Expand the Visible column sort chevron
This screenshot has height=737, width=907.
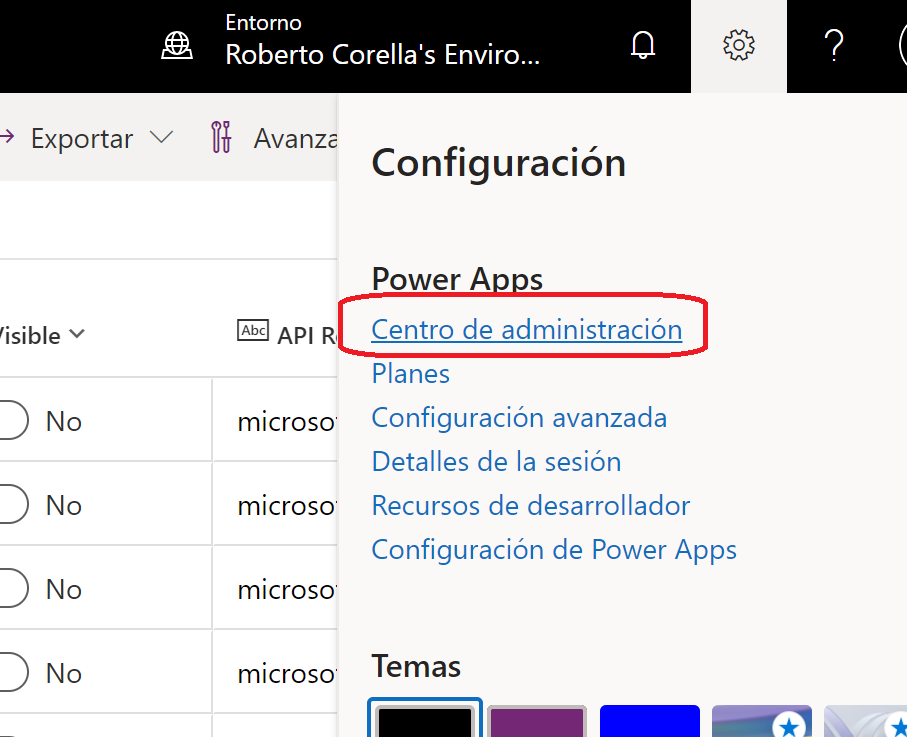pos(76,334)
